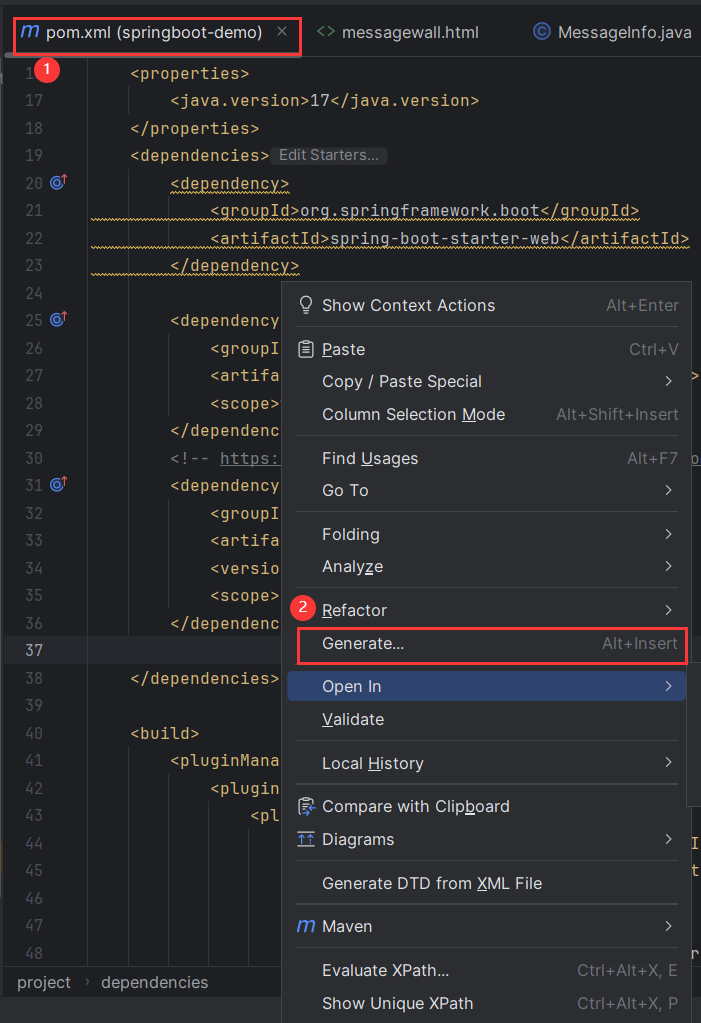Expand the Refactor submenu arrow

pos(668,610)
